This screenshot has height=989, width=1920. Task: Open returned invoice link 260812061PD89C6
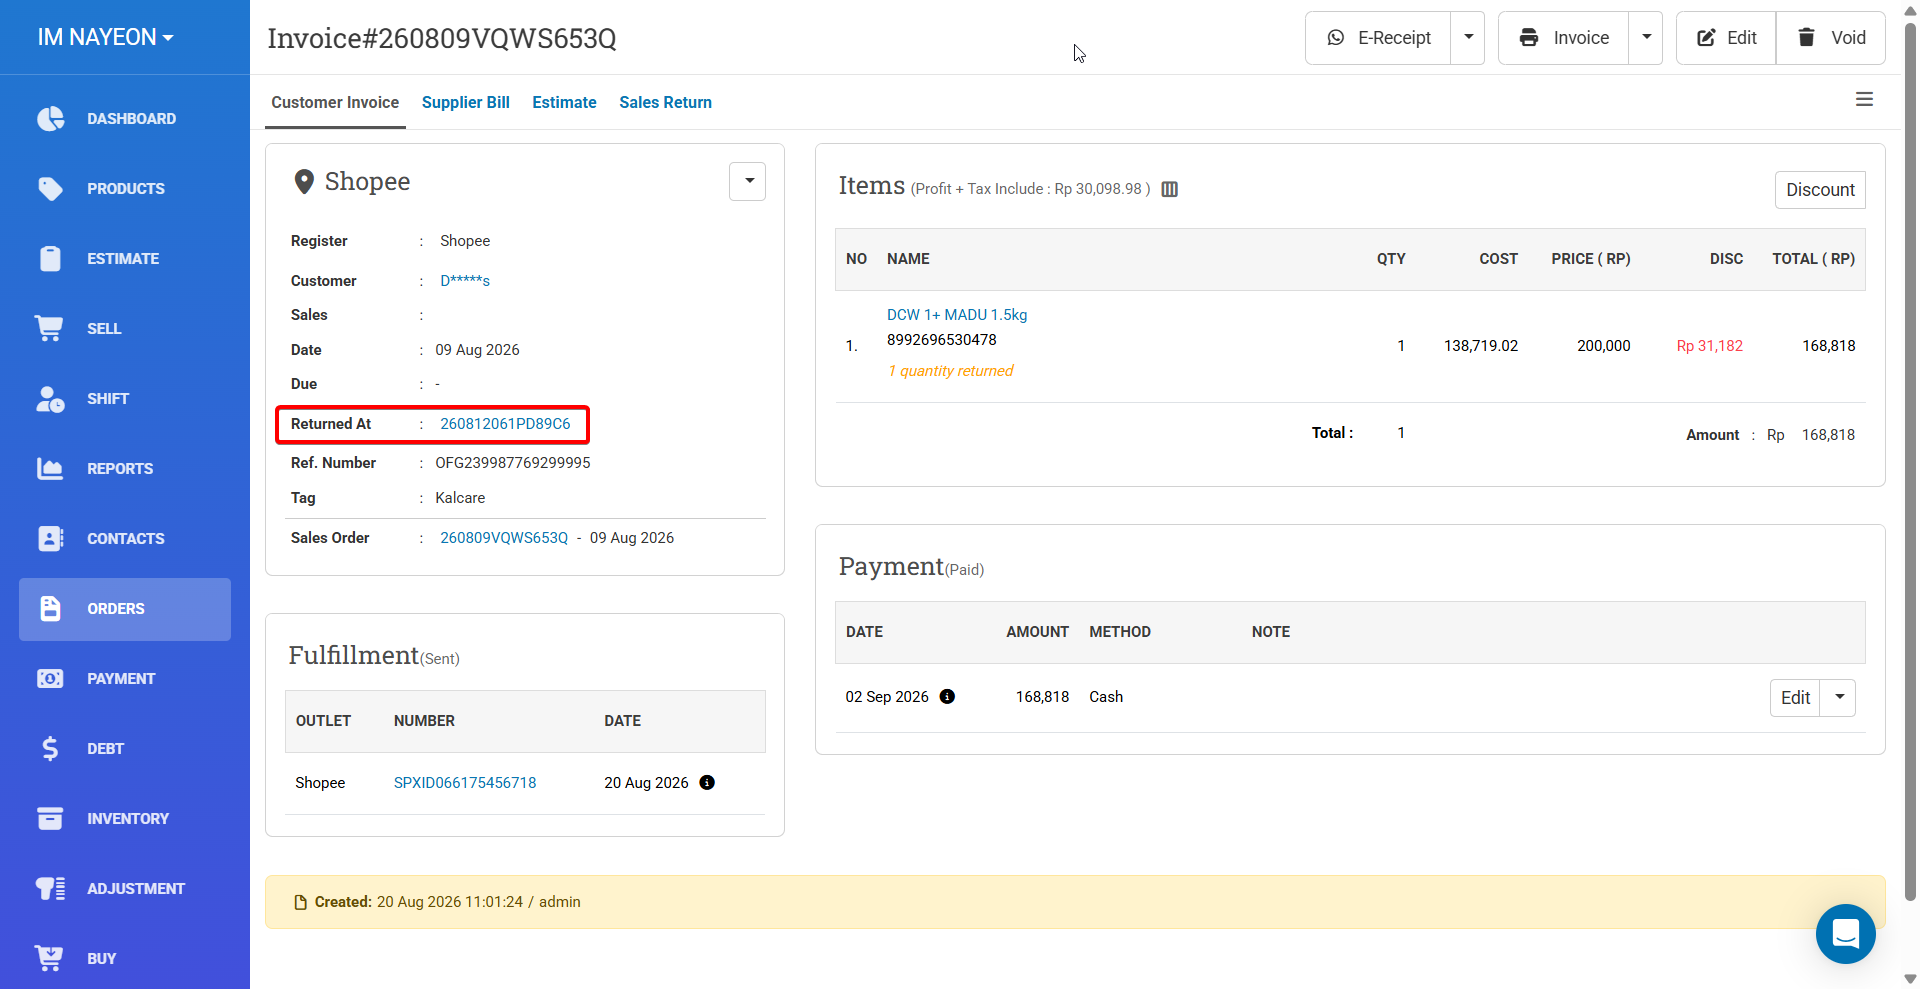pyautogui.click(x=505, y=424)
